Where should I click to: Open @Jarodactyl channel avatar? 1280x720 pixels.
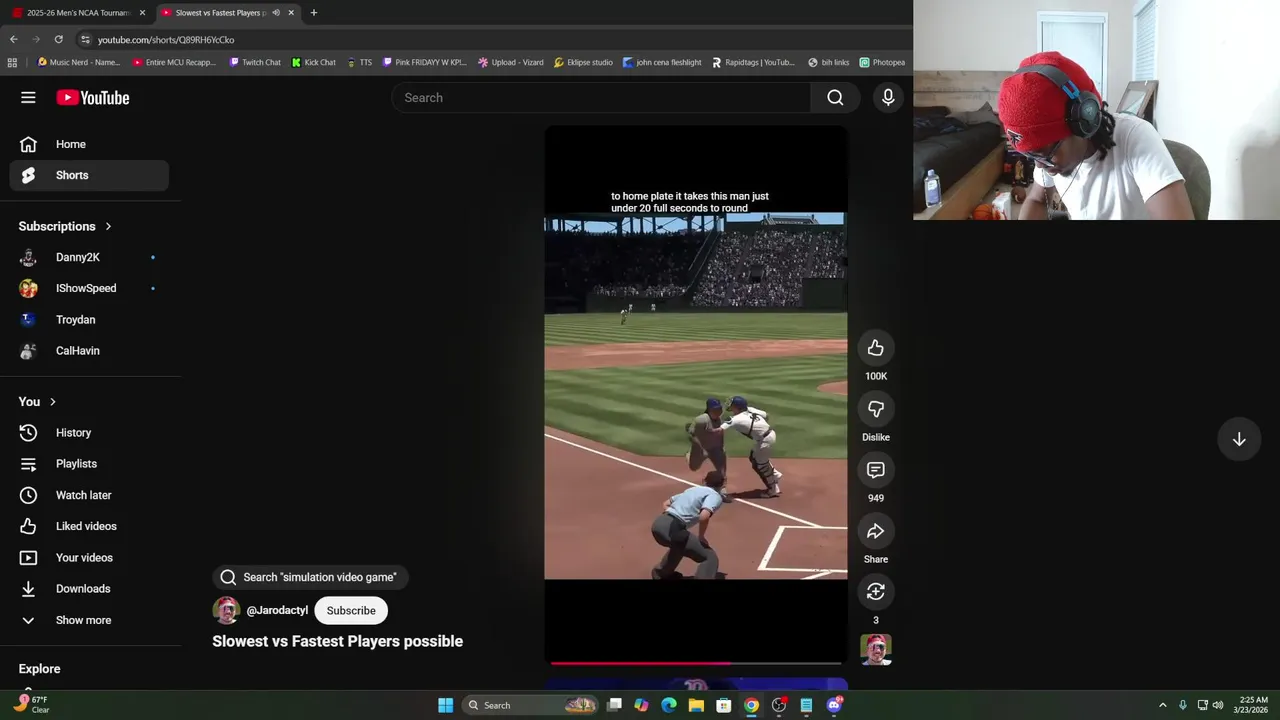[226, 610]
